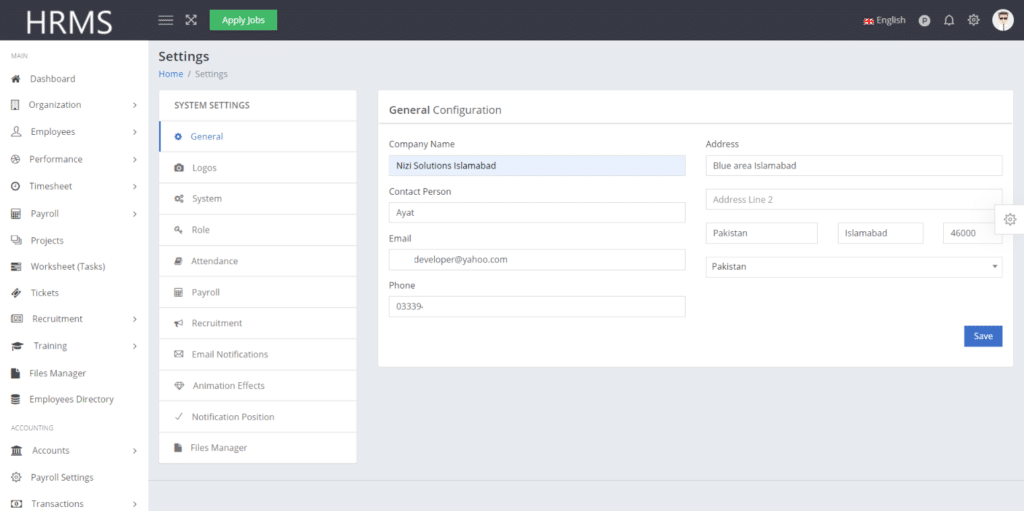Click the Timesheet clock icon
Image resolution: width=1024 pixels, height=511 pixels.
pos(16,186)
